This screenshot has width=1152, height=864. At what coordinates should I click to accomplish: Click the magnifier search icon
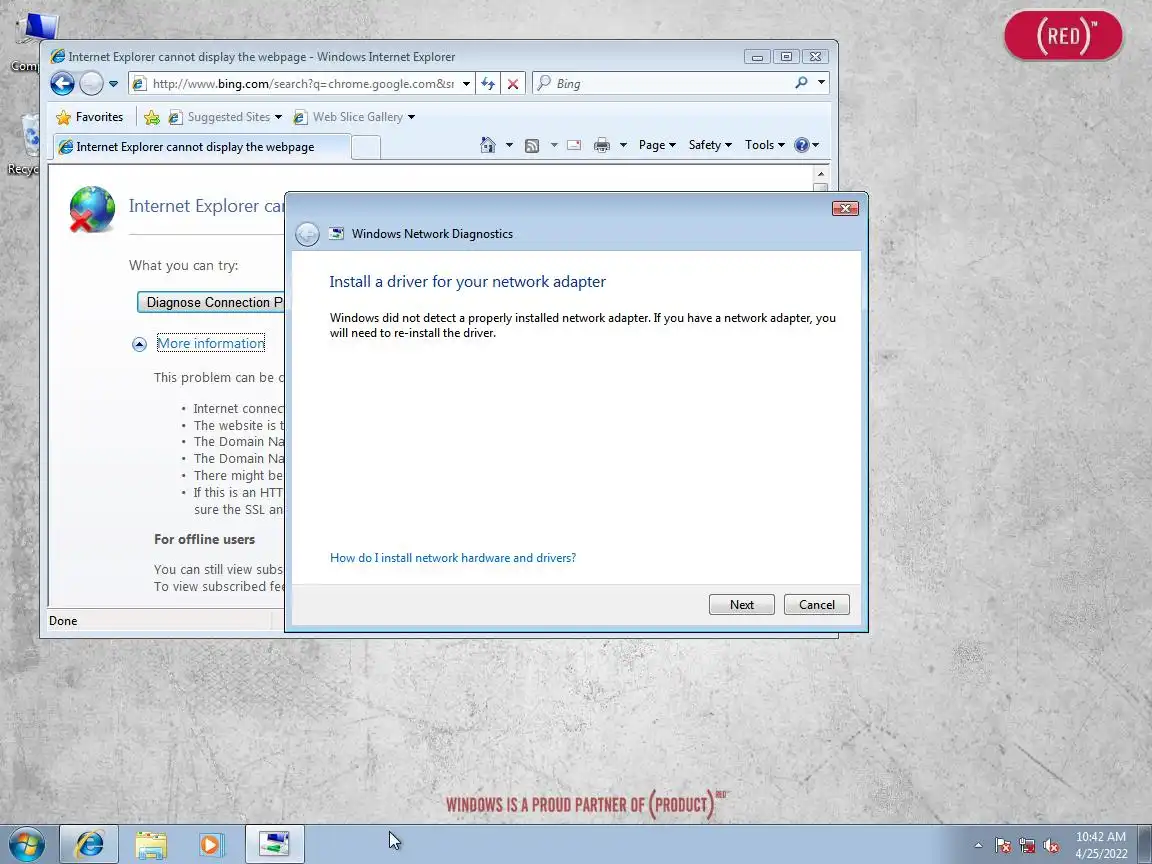801,83
